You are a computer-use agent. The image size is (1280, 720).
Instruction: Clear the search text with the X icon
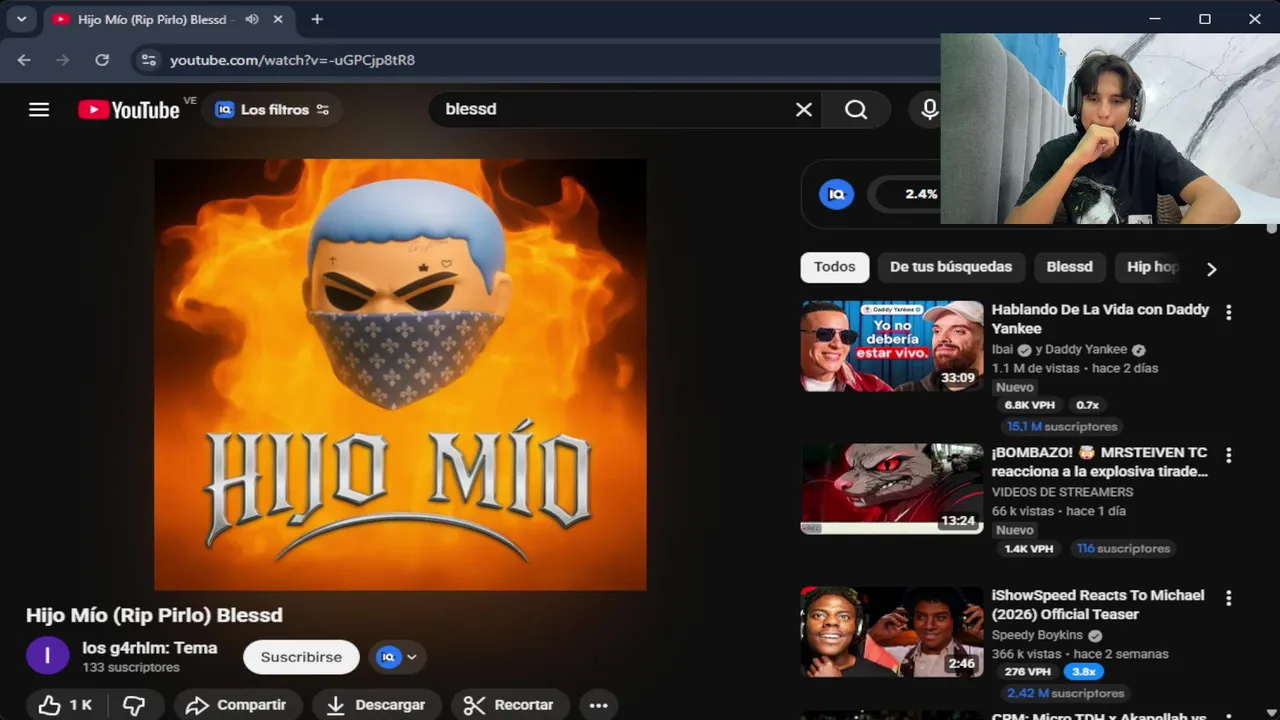tap(803, 110)
